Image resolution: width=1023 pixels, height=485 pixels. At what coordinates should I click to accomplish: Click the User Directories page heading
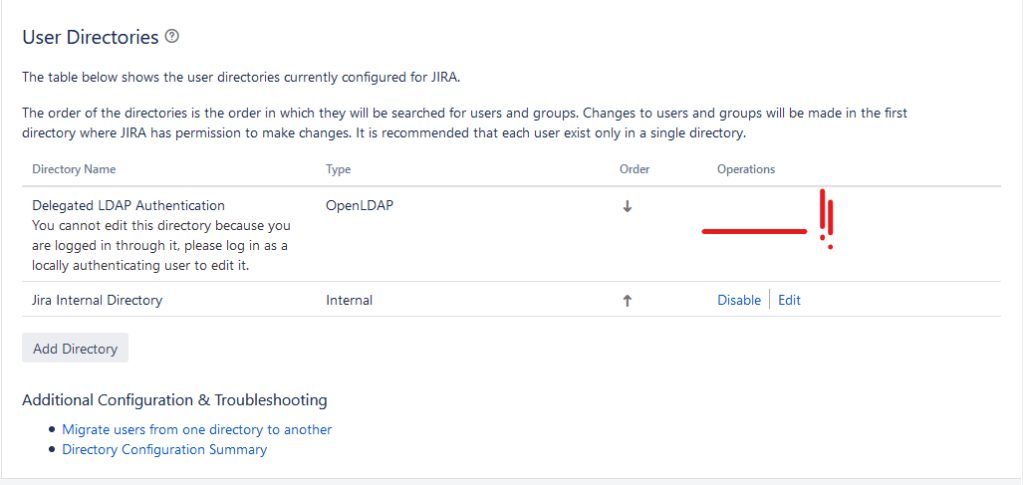90,37
